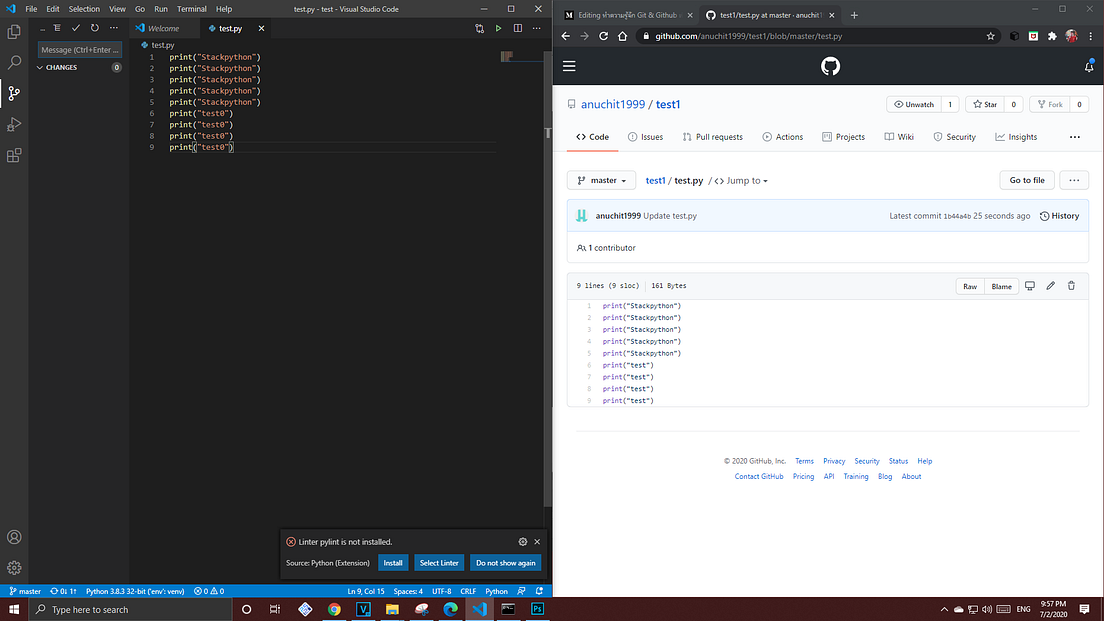Delete test.py using the trash icon
The width and height of the screenshot is (1104, 621).
point(1071,286)
